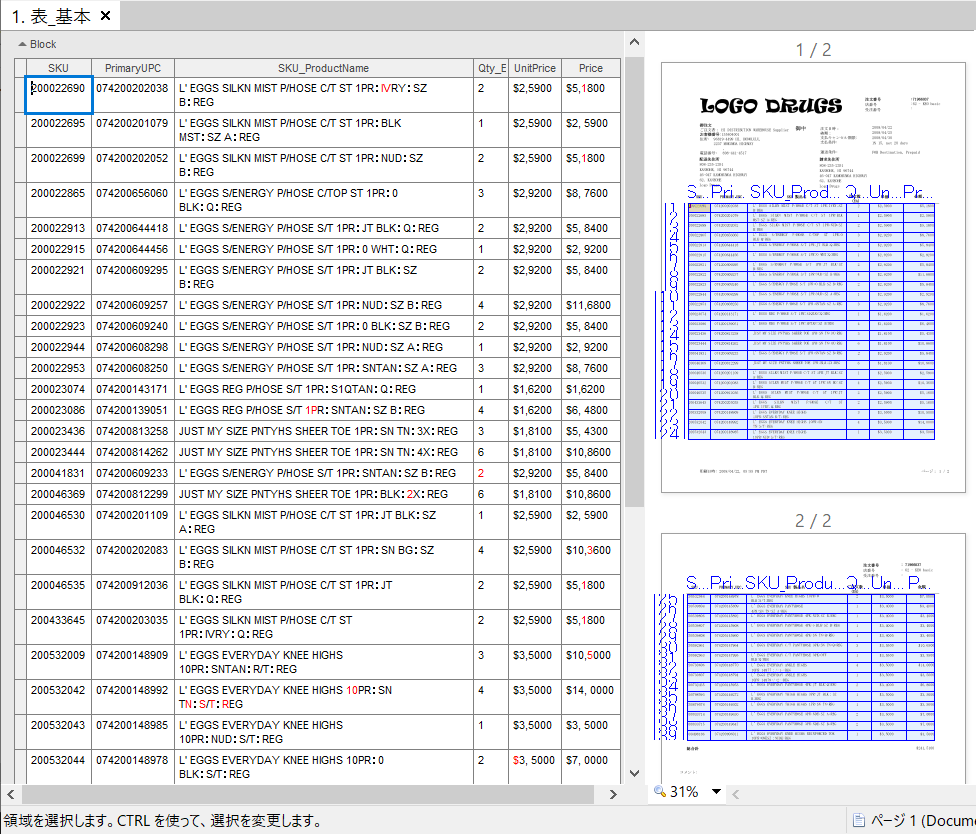Select SKU cell 200023074
976x834 pixels.
coord(59,389)
